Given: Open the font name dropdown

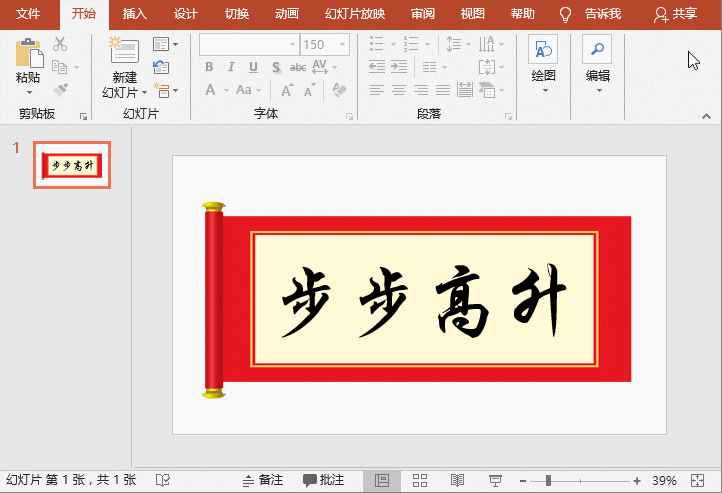Looking at the screenshot, I should tap(292, 45).
